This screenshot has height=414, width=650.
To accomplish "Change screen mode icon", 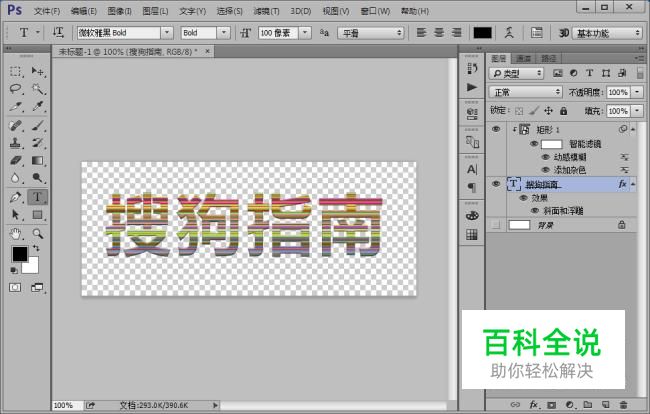I will click(x=37, y=287).
